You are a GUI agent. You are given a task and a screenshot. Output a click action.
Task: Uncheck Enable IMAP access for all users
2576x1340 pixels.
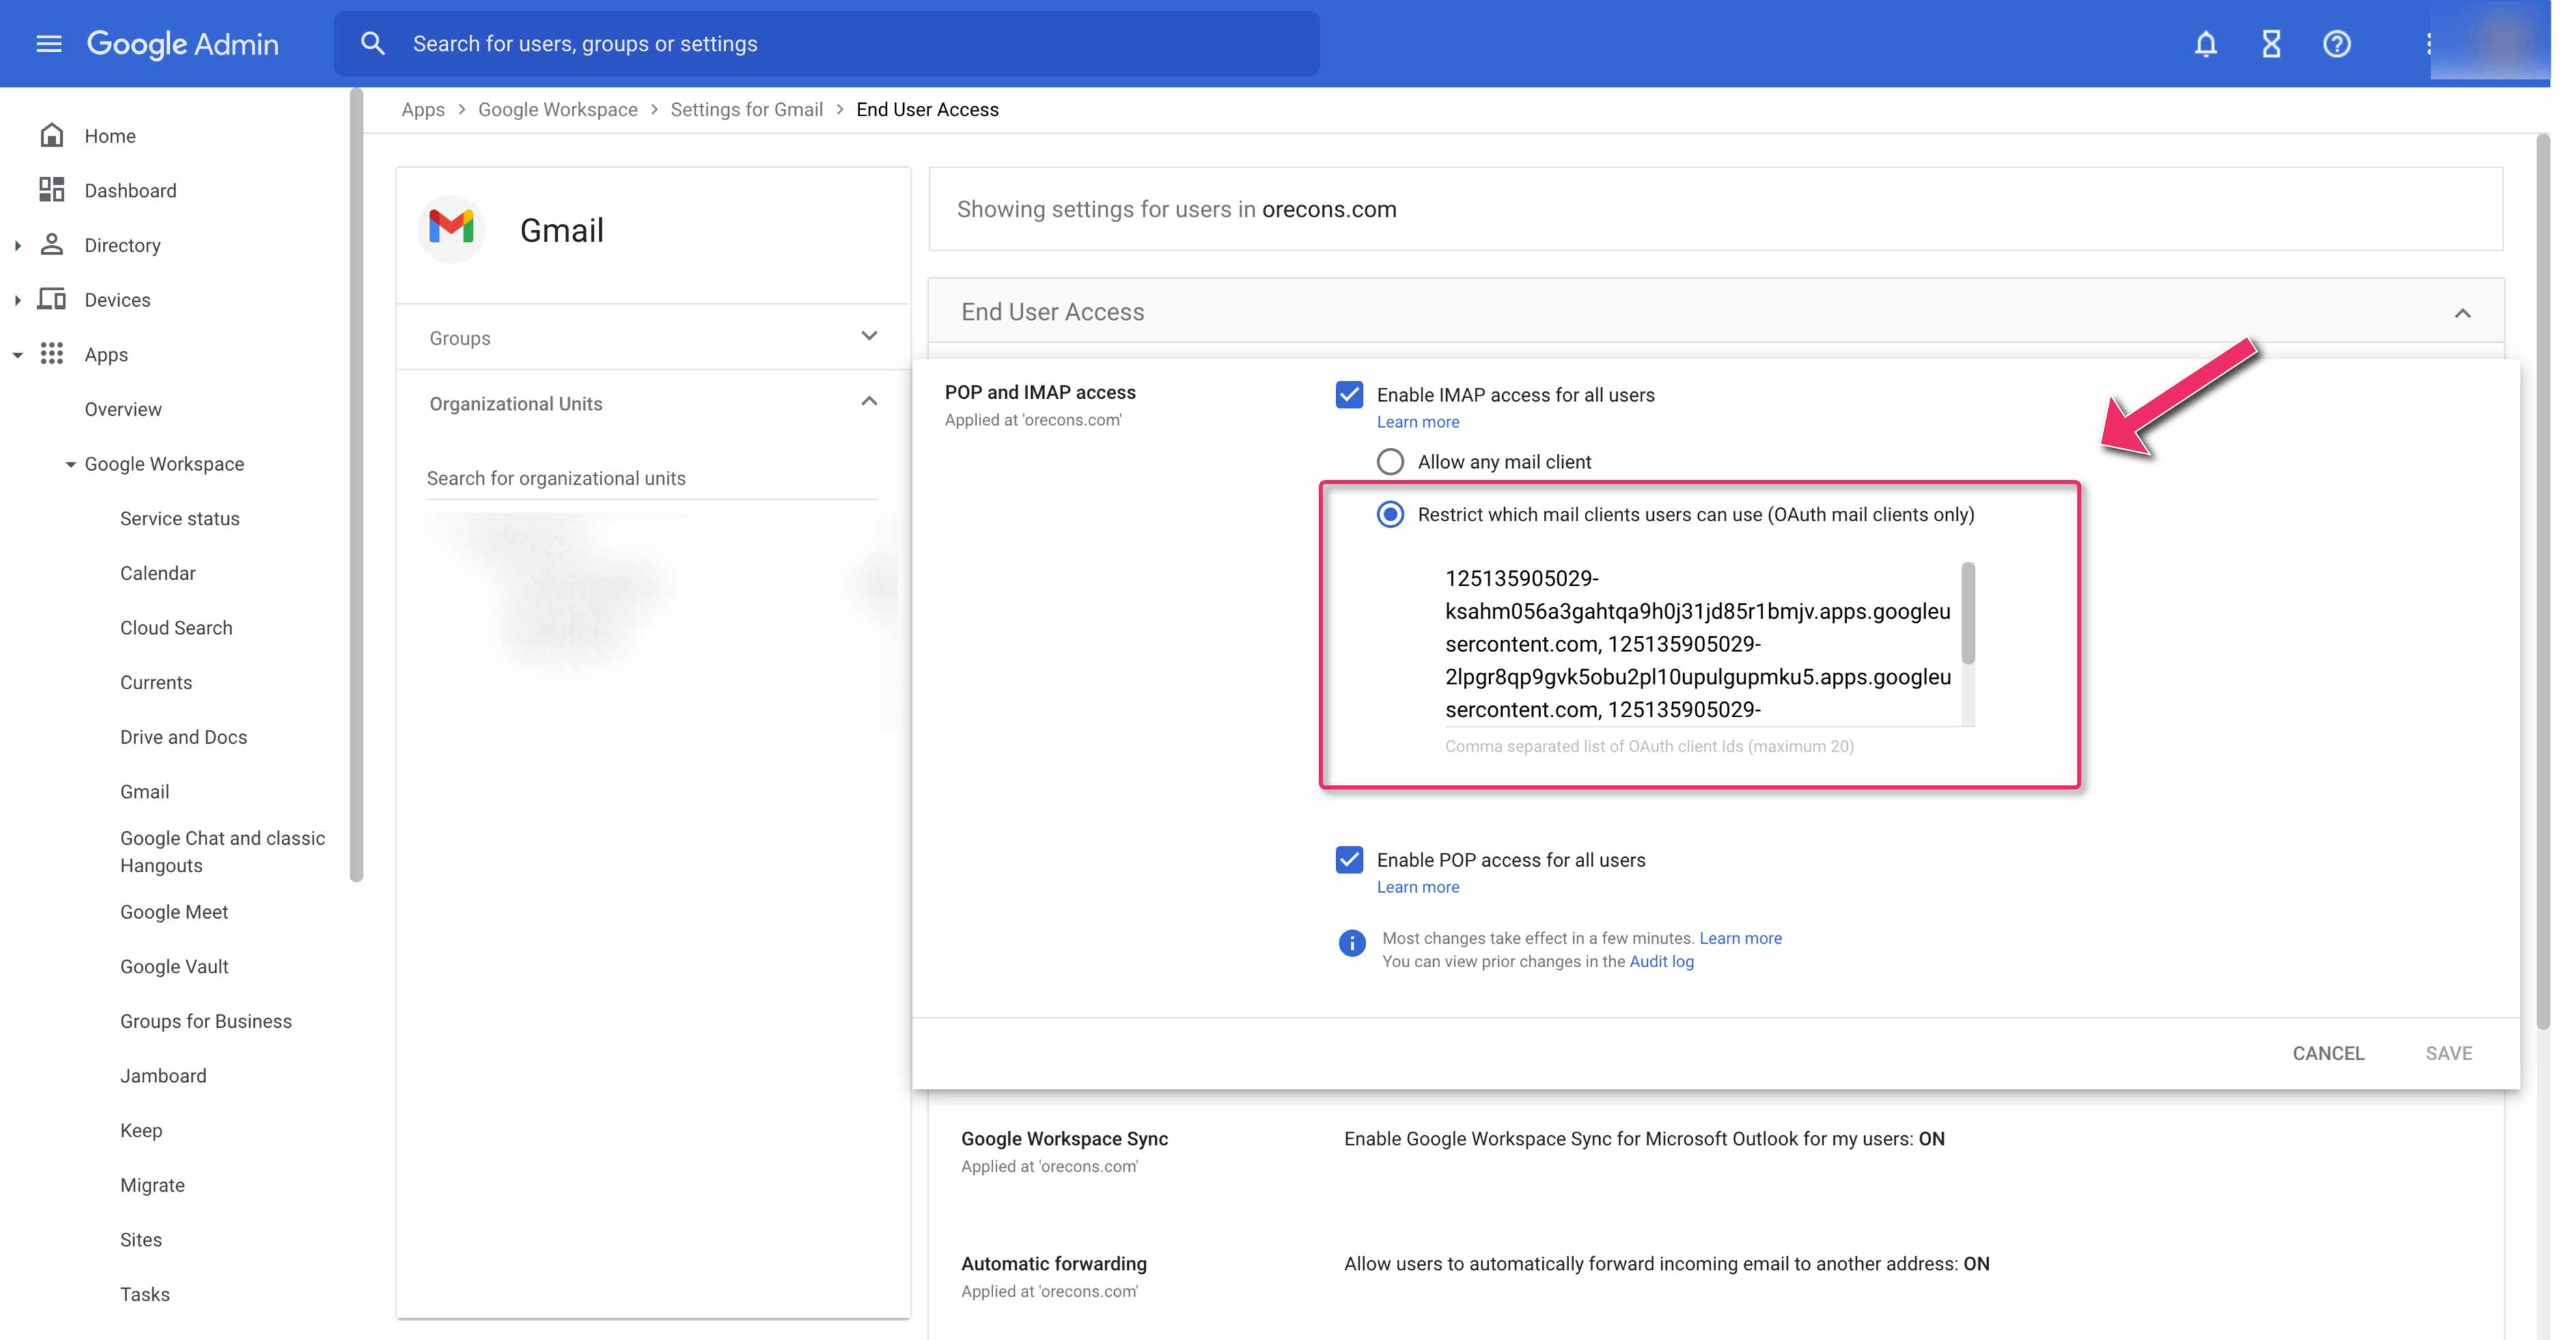1349,394
